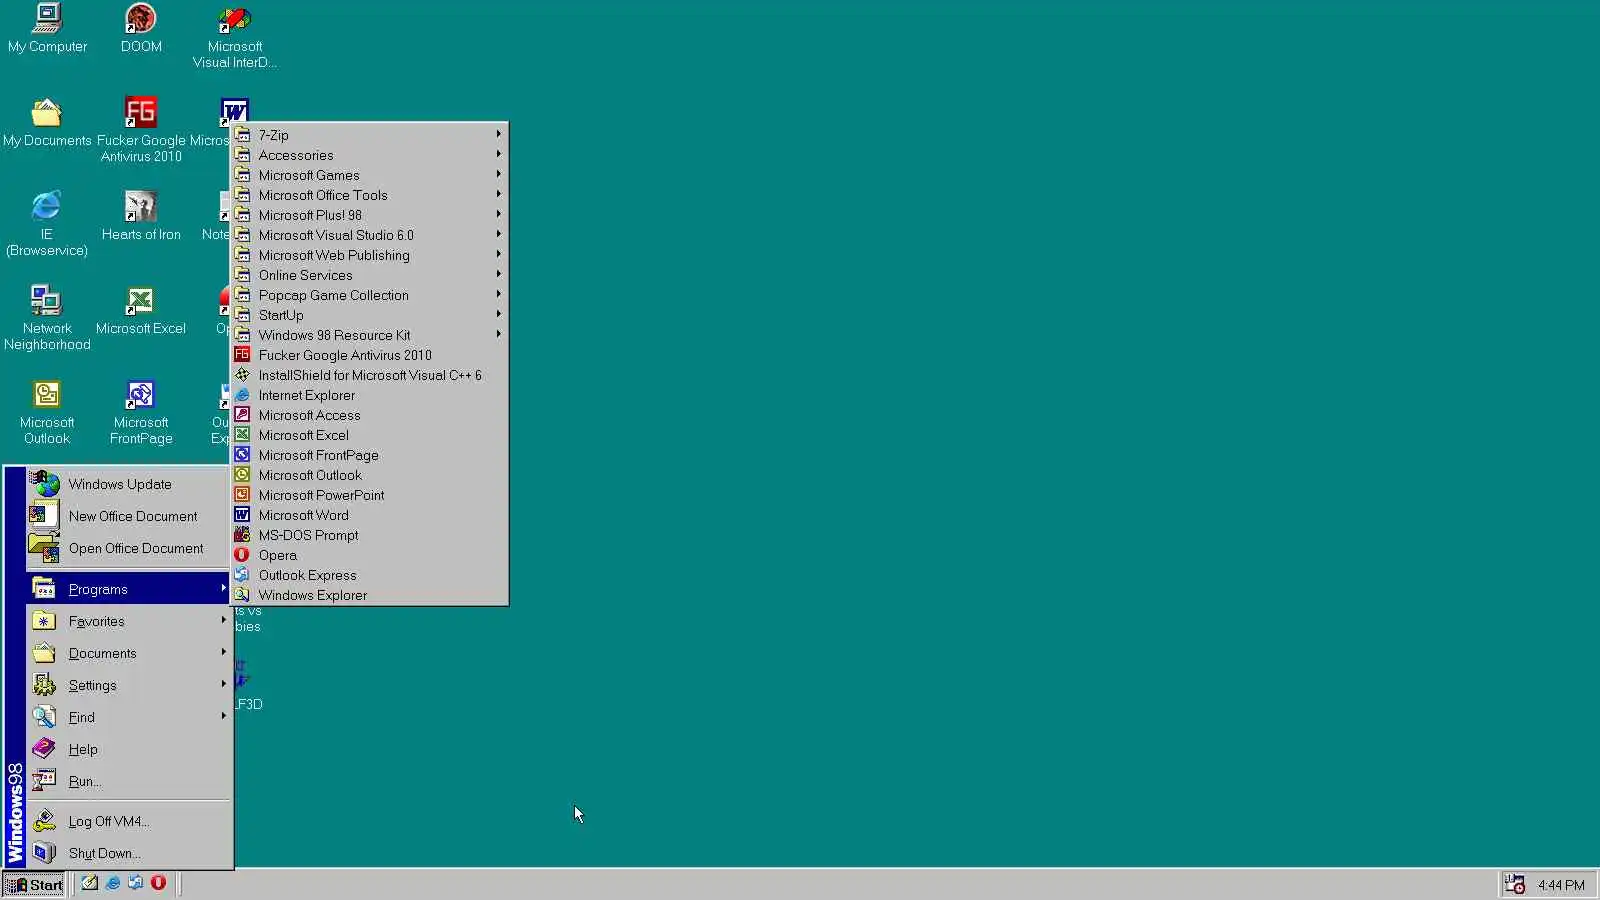Open My Documents folder icon
The height and width of the screenshot is (900, 1600).
pos(47,122)
